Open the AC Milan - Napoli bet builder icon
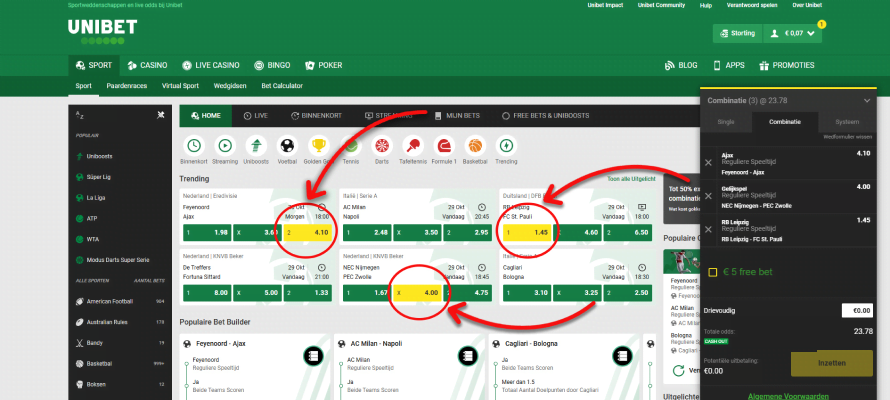 pyautogui.click(x=468, y=356)
